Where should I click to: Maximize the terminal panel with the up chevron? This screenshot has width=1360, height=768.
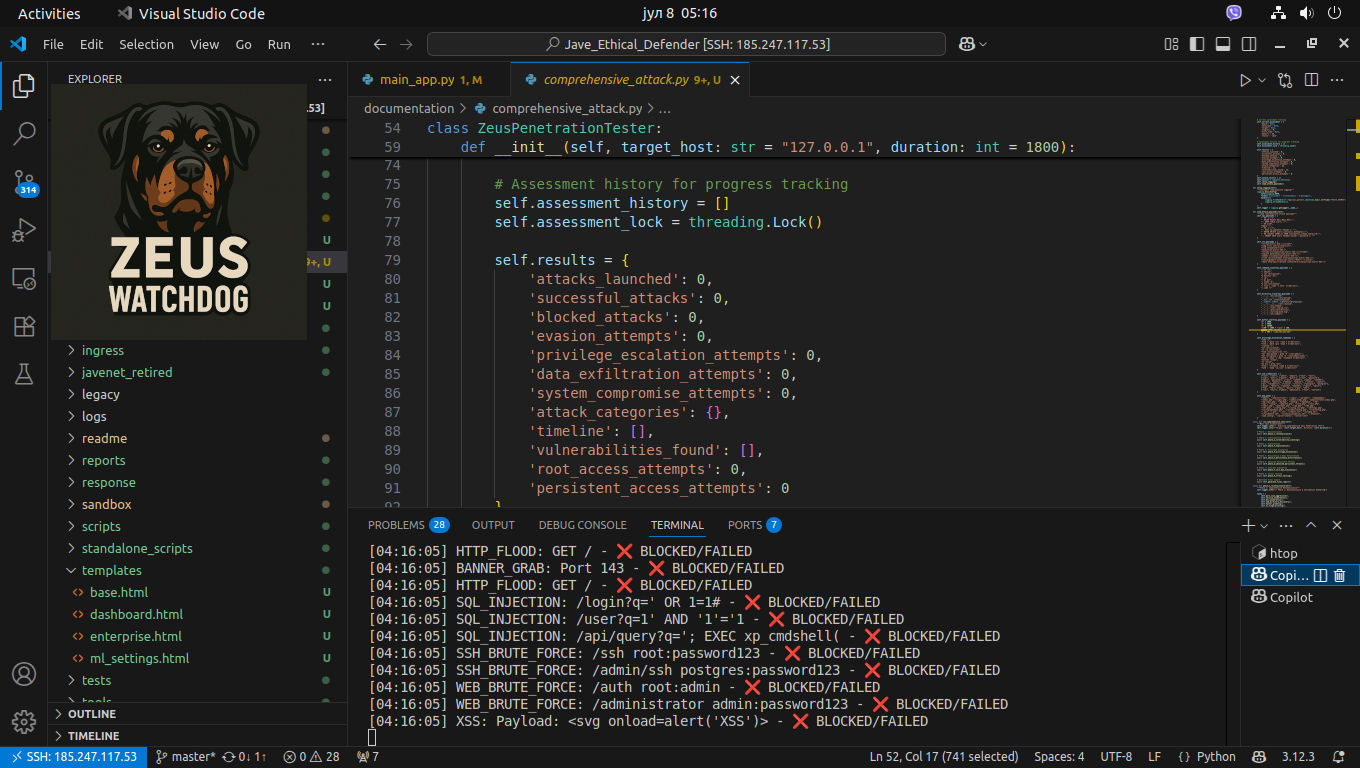click(x=1311, y=525)
